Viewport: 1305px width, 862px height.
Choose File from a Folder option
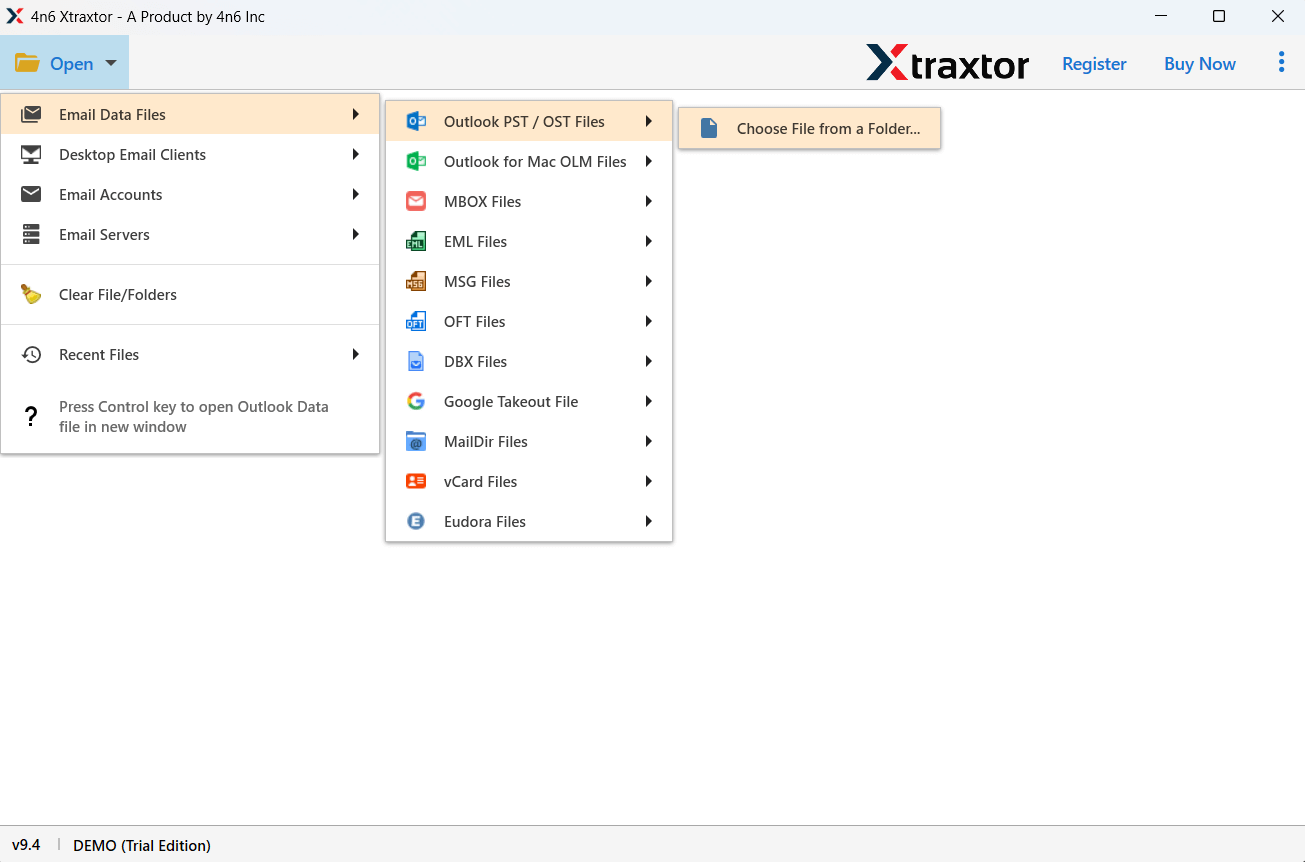808,127
